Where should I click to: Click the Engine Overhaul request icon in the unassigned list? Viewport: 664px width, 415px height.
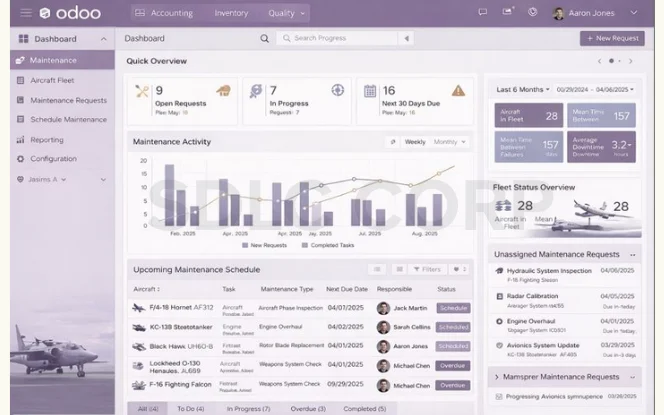click(x=499, y=321)
